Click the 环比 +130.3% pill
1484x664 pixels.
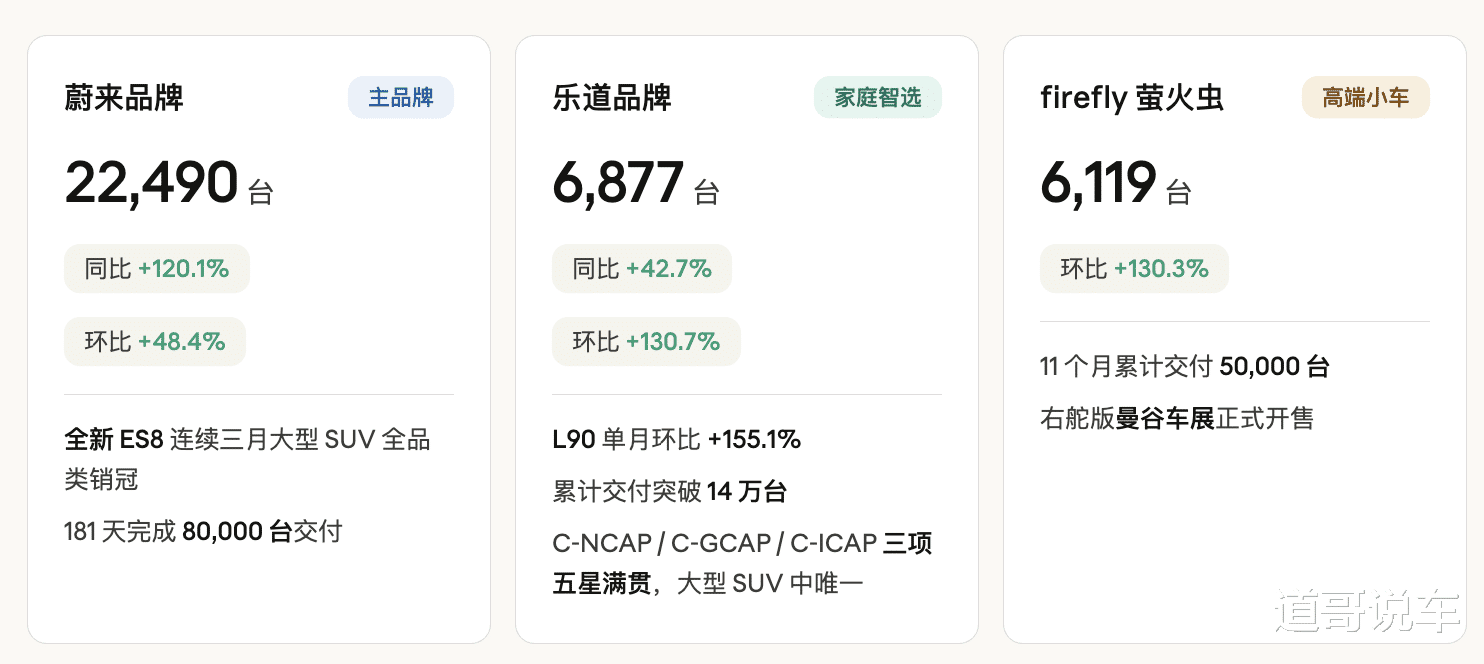tap(1134, 269)
